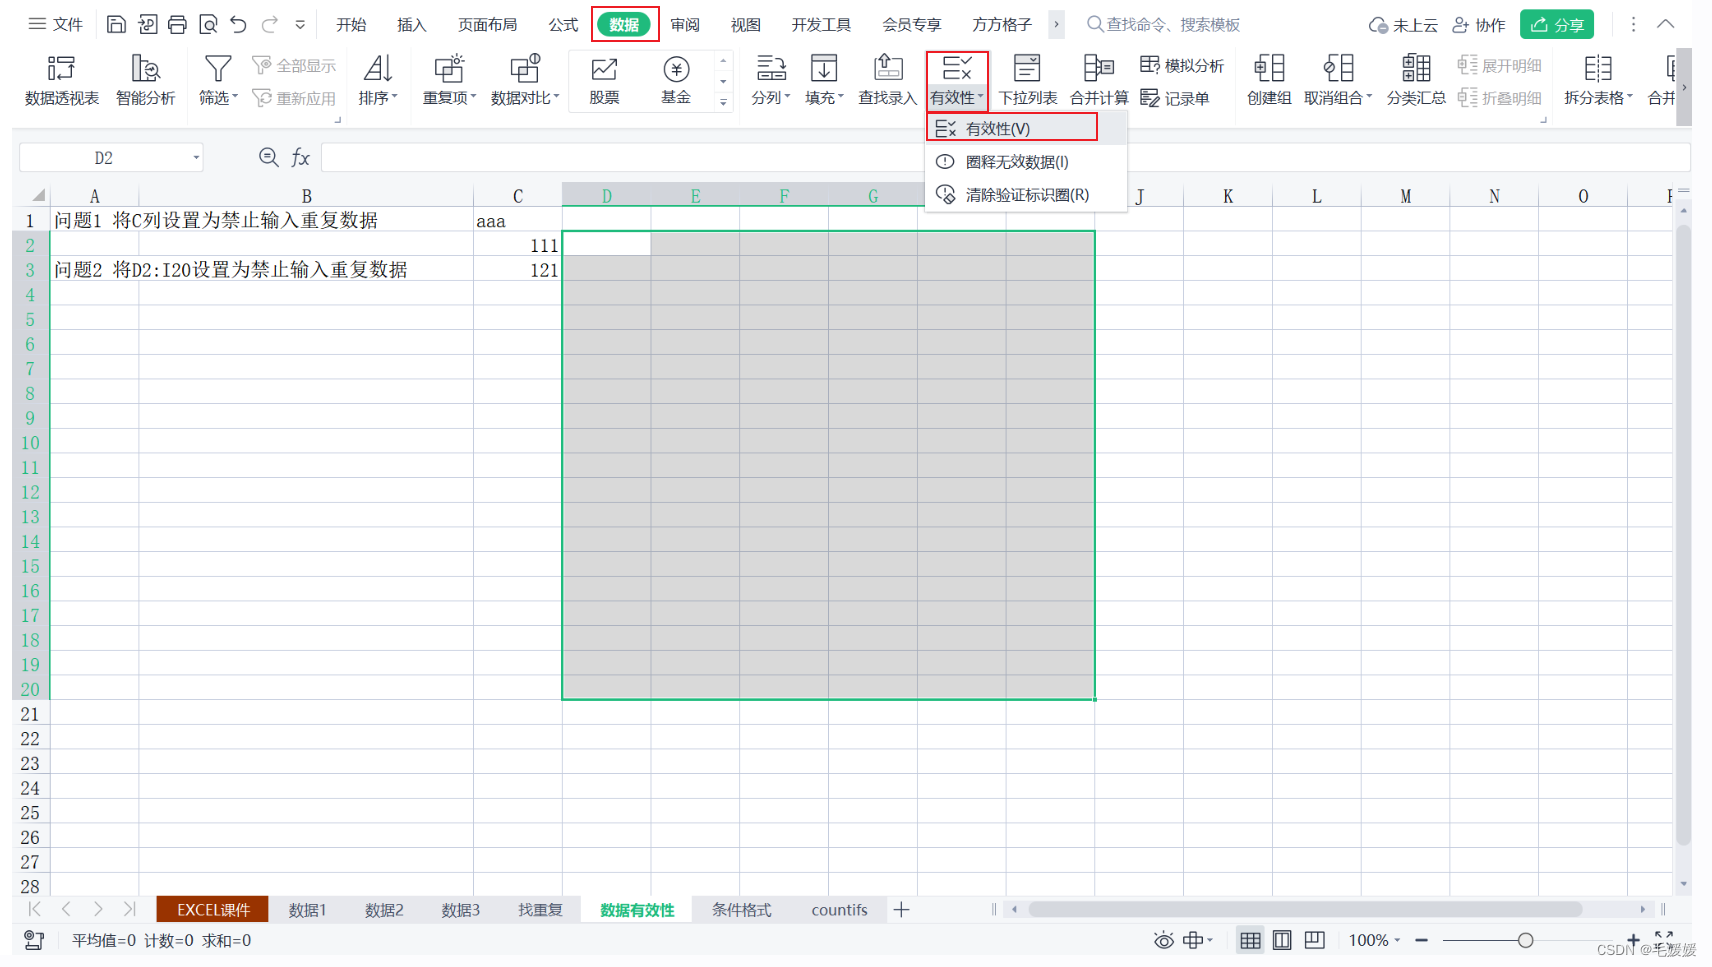This screenshot has width=1712, height=967.
Task: Switch to the 公式 ribbon tab
Action: 563,24
